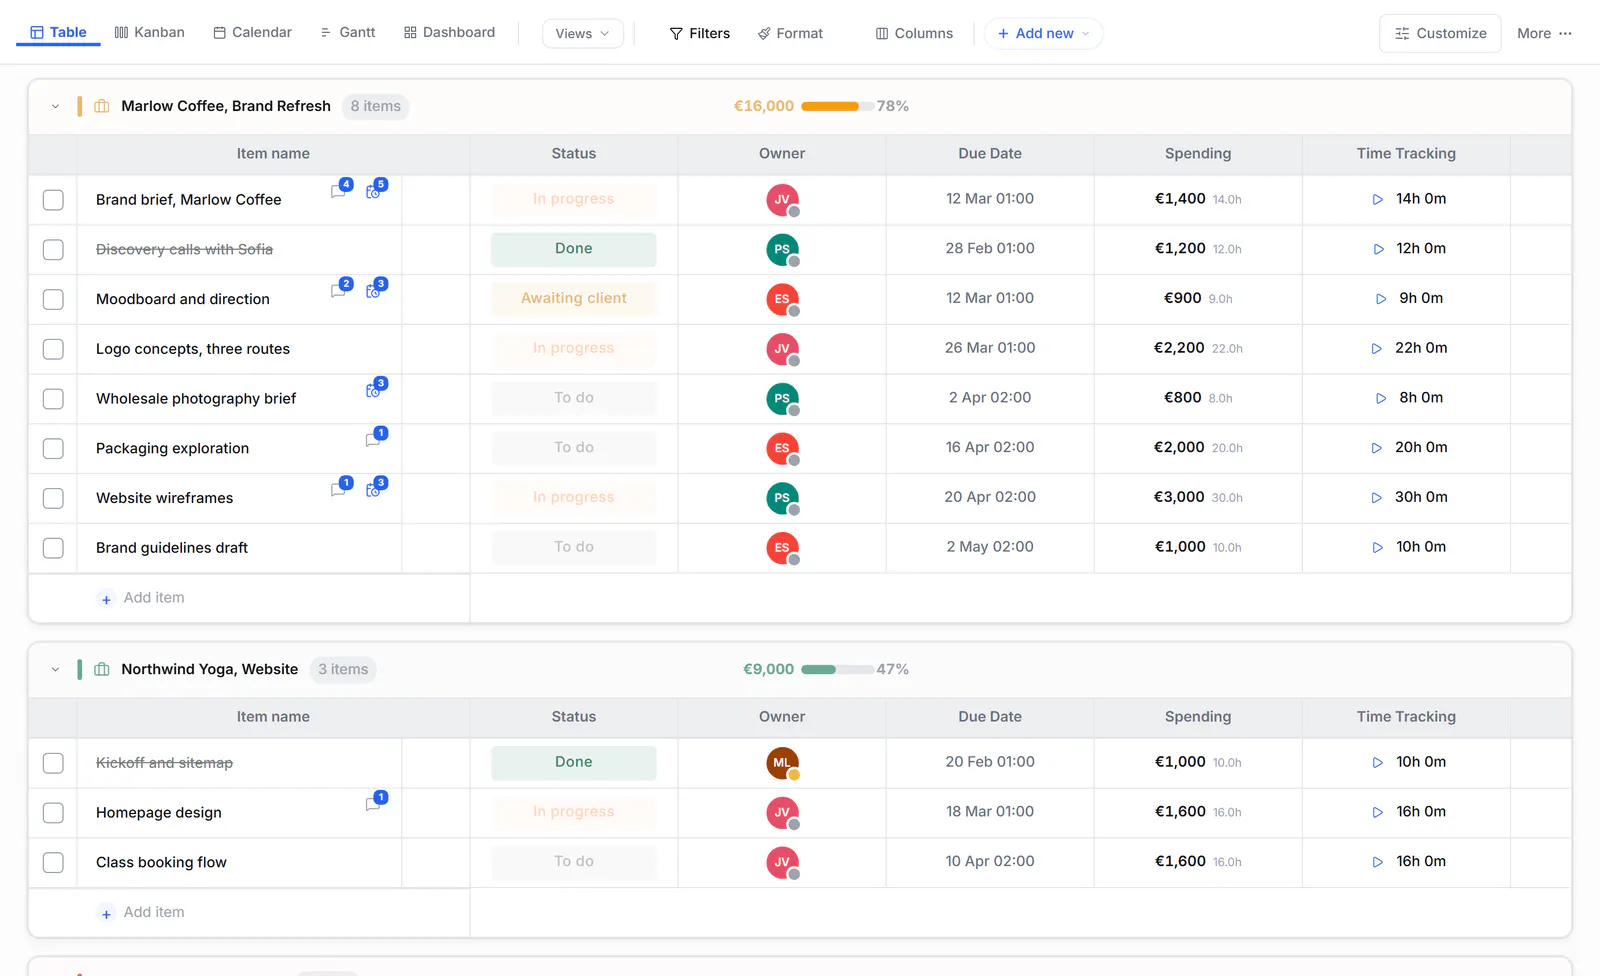Viewport: 1600px width, 976px height.
Task: Open the Columns settings
Action: (x=914, y=33)
